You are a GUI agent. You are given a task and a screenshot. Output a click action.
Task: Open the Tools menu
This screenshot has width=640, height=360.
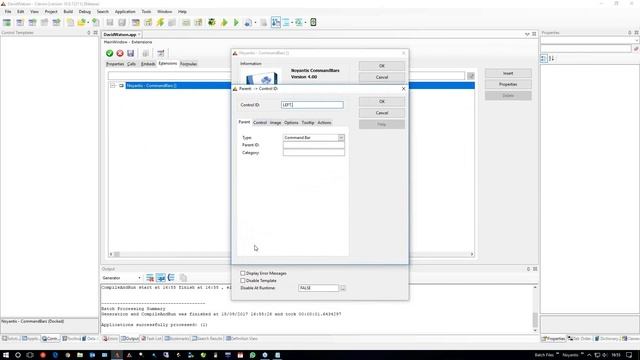pos(146,11)
